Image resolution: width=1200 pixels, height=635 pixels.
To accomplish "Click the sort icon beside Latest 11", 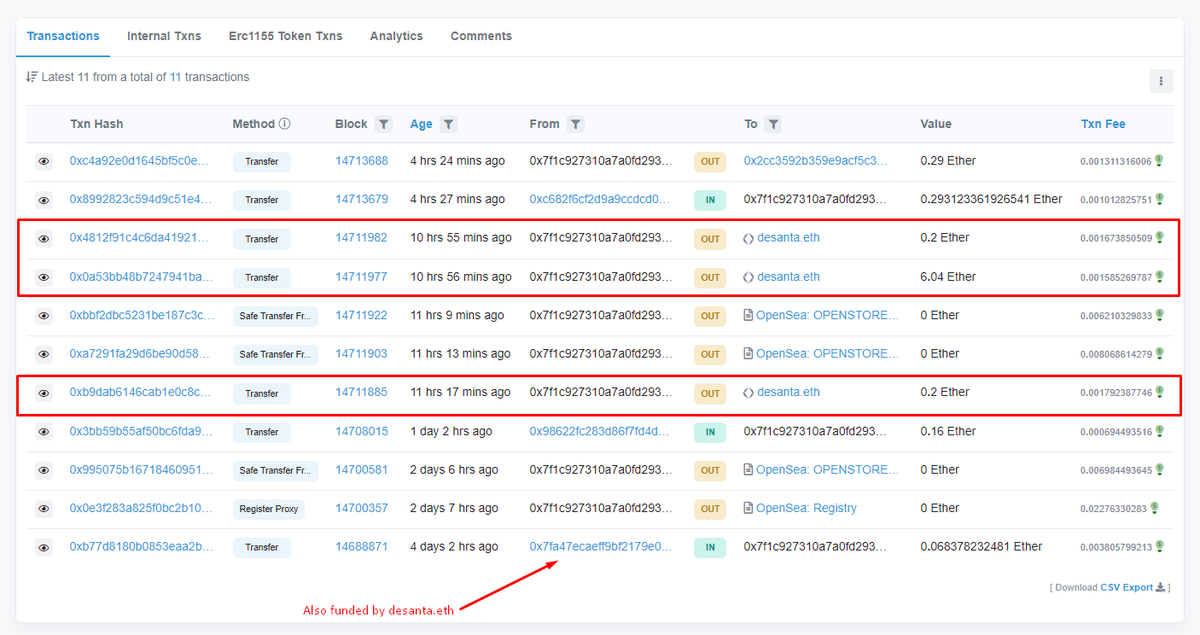I will 32,77.
